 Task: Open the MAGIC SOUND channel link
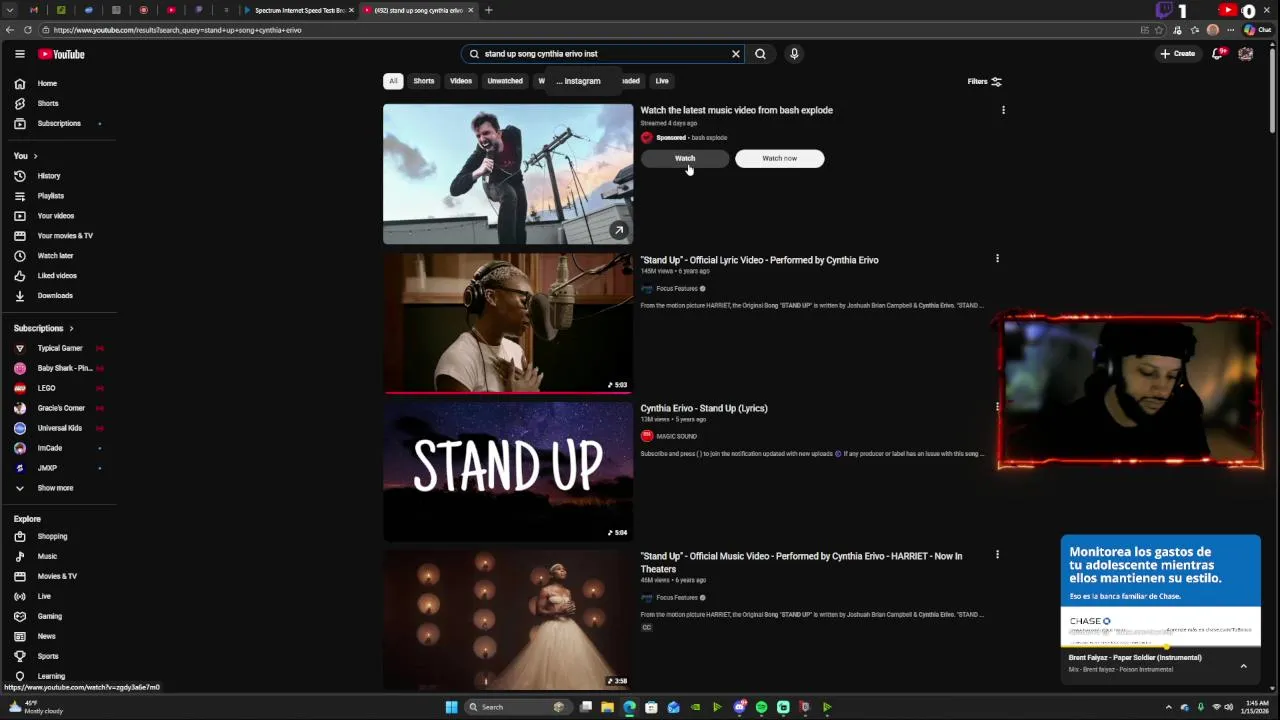click(677, 436)
